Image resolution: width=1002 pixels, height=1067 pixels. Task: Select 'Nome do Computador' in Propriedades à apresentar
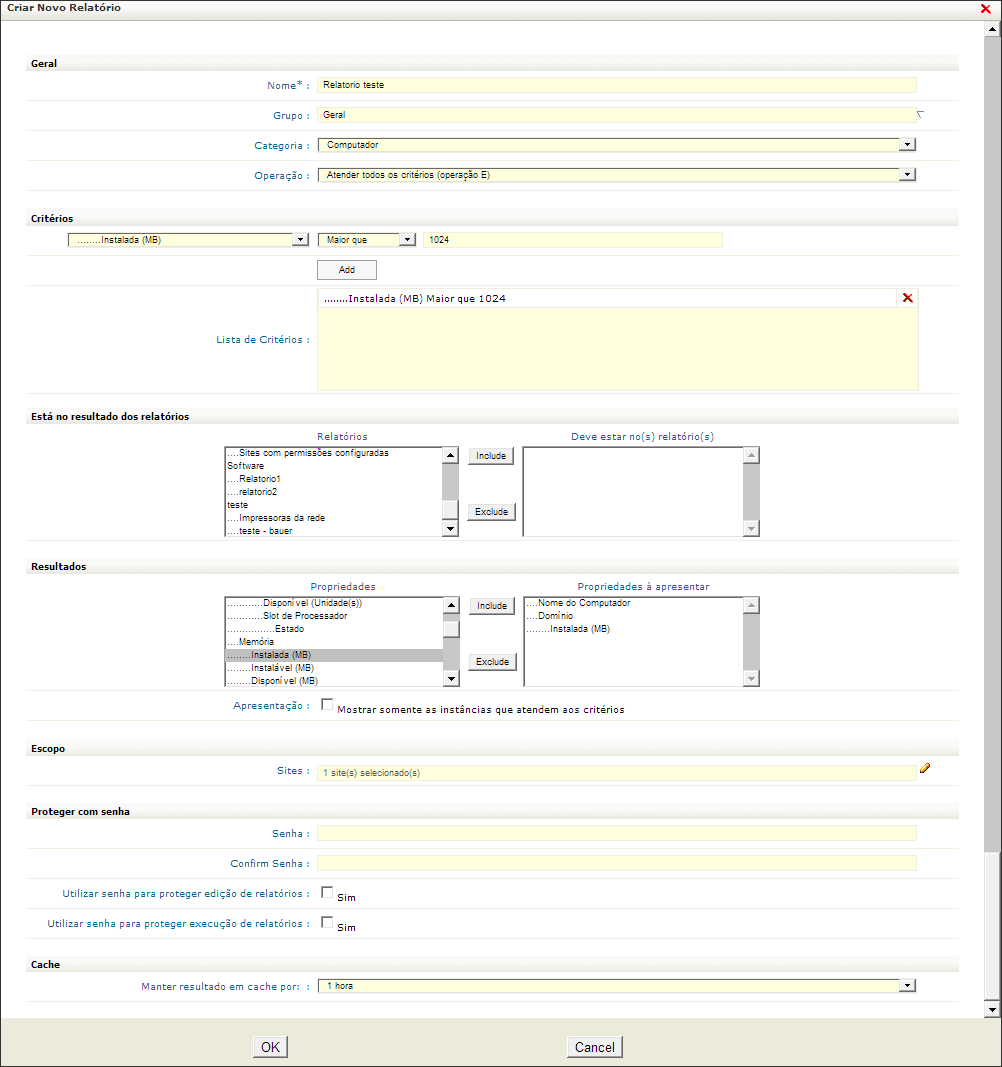click(633, 603)
